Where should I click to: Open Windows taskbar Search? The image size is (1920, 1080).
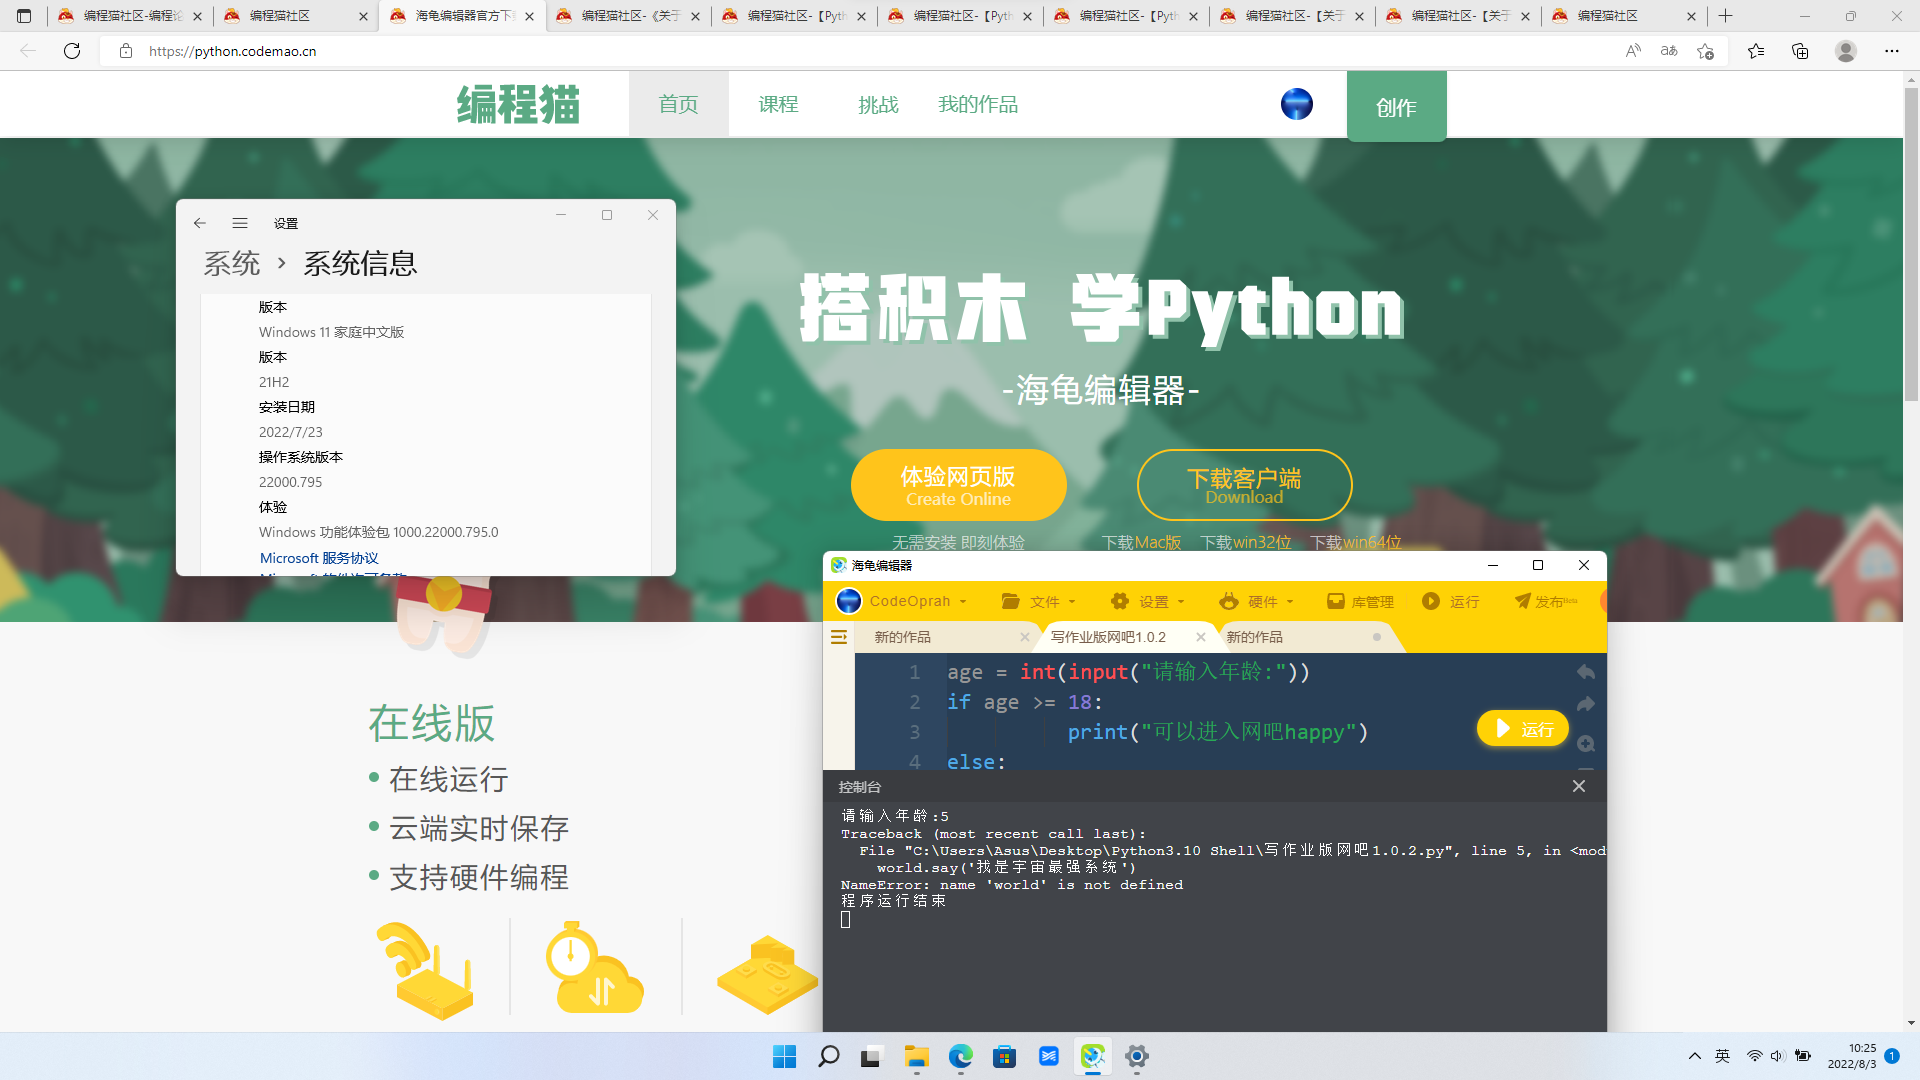(x=829, y=1056)
